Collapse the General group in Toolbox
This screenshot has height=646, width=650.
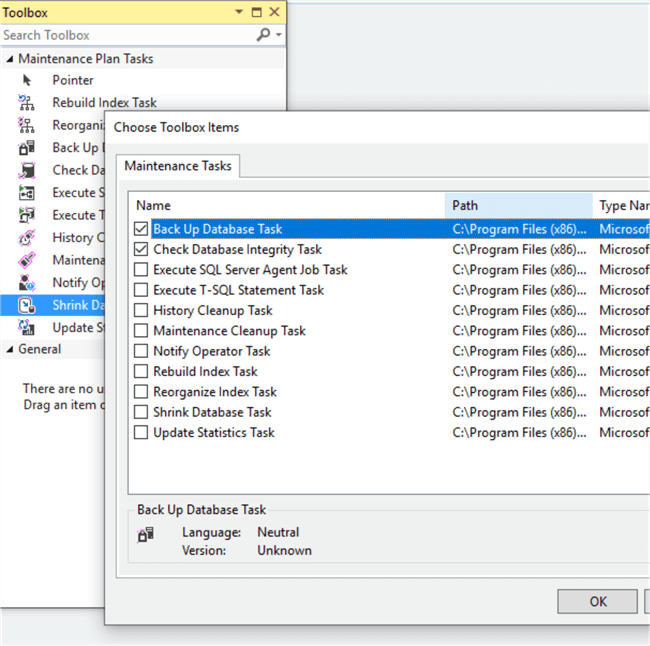point(9,350)
